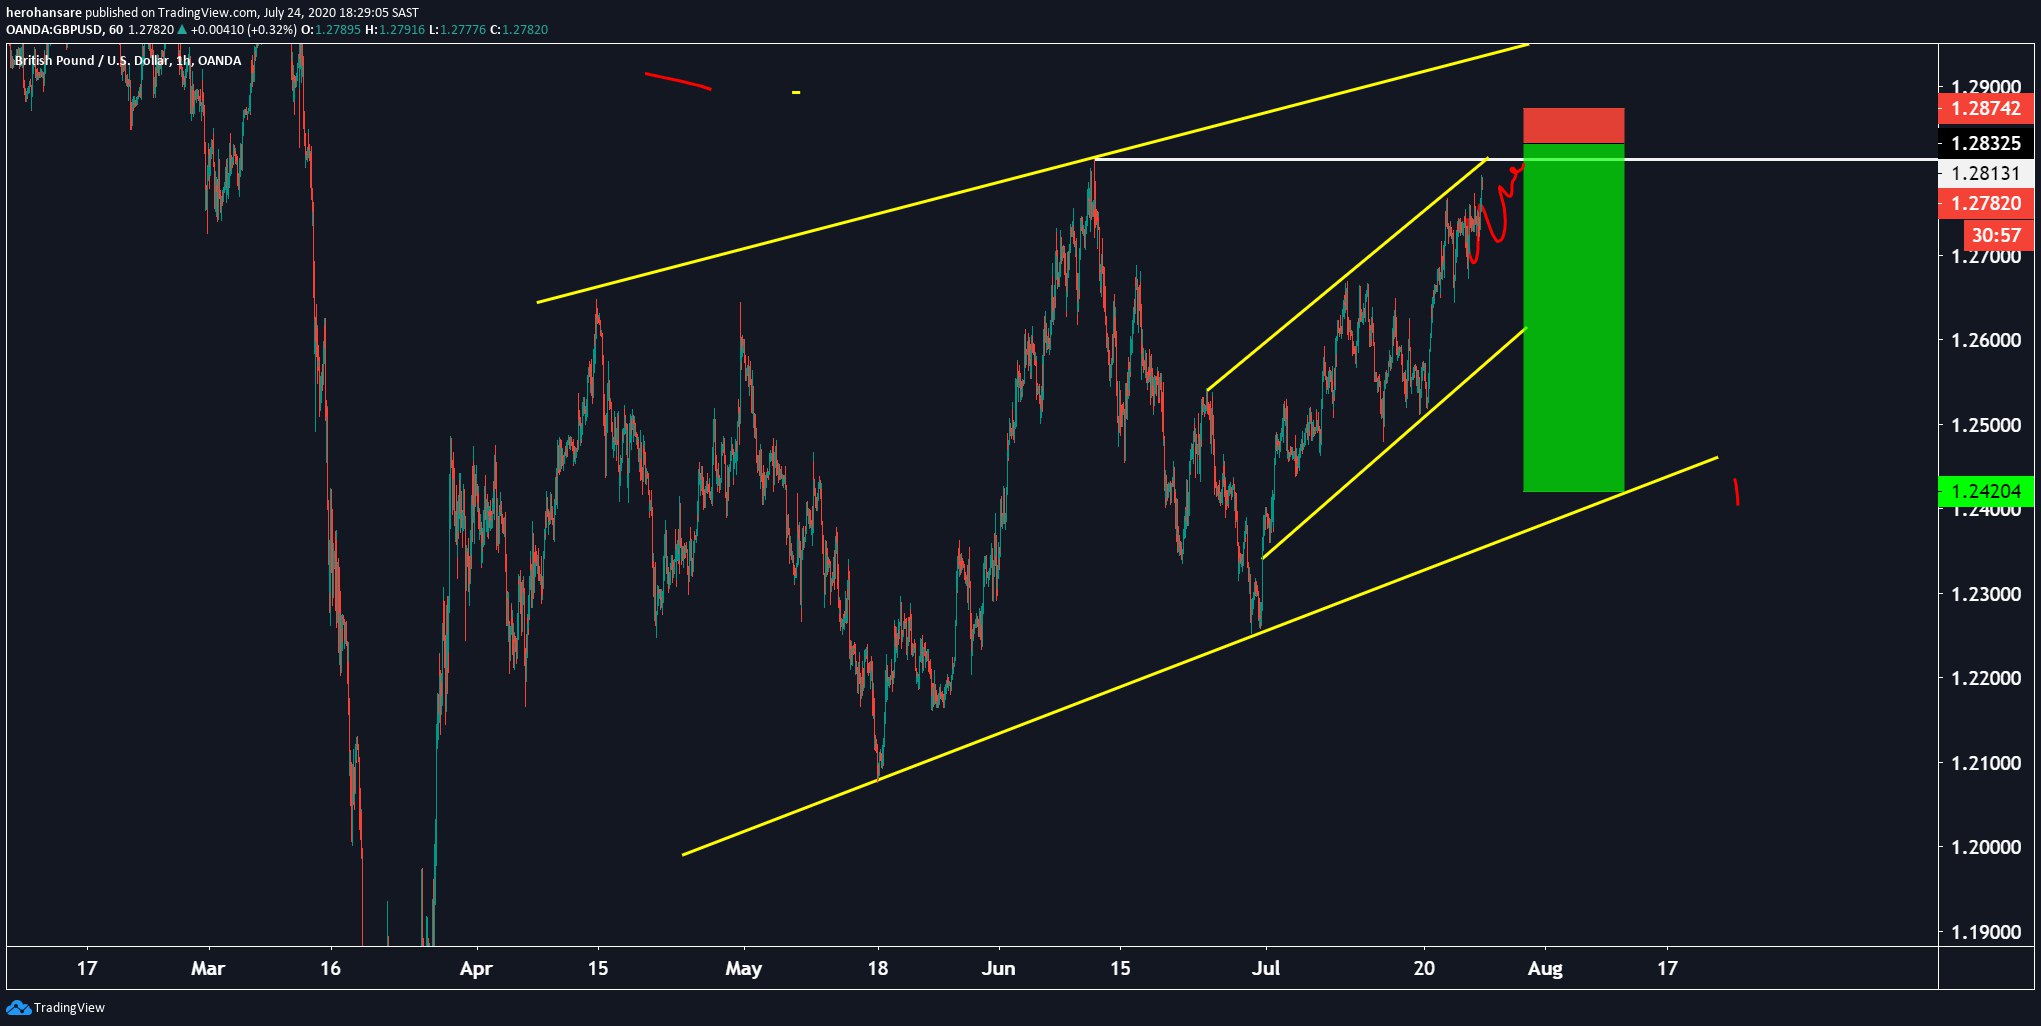Screen dimensions: 2041x1026
Task: Click the 18 date label after May
Action: click(878, 968)
